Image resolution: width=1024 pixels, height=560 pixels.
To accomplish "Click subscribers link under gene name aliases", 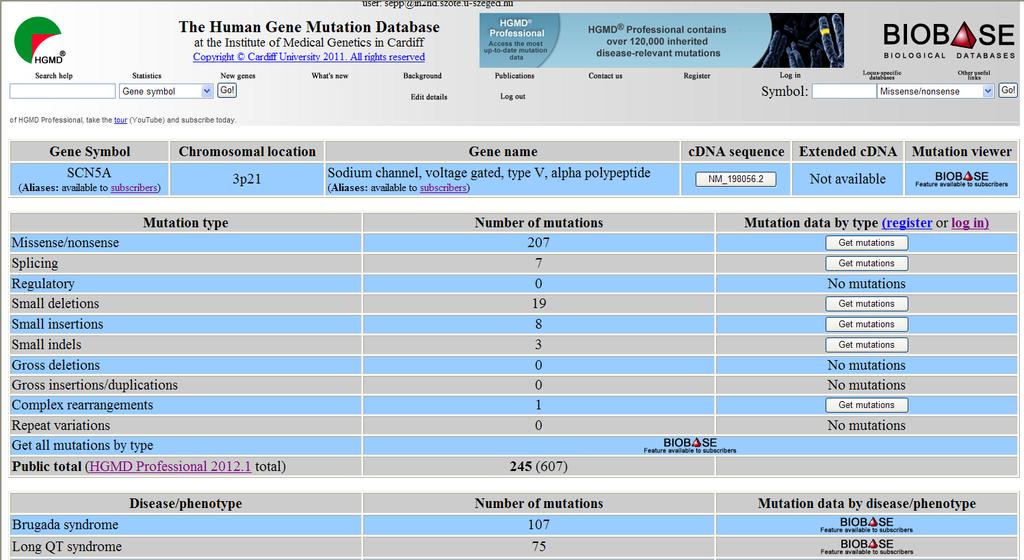I will click(443, 188).
